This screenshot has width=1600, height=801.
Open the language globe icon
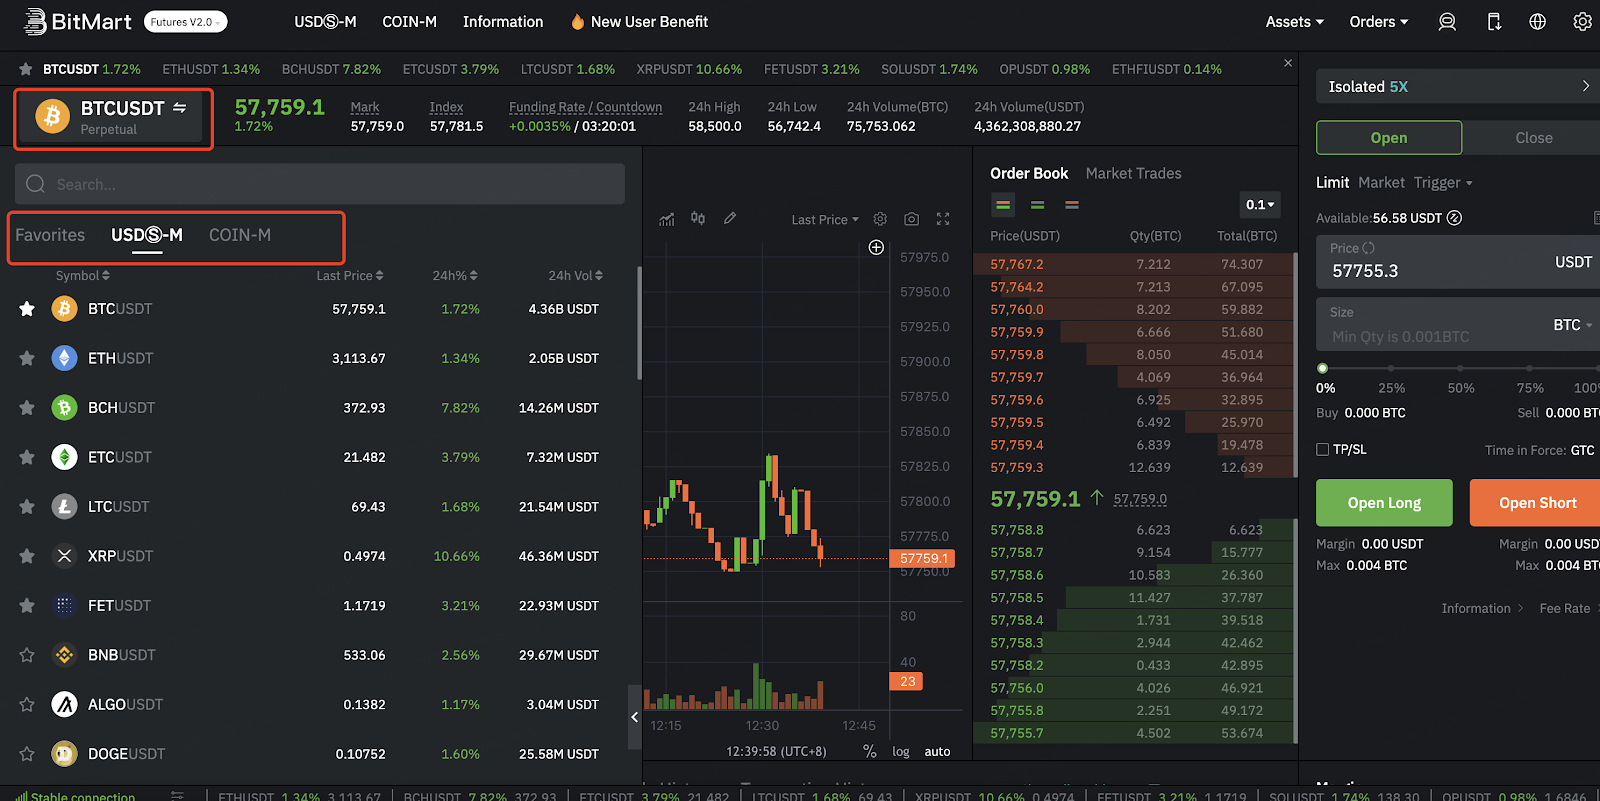(1538, 22)
